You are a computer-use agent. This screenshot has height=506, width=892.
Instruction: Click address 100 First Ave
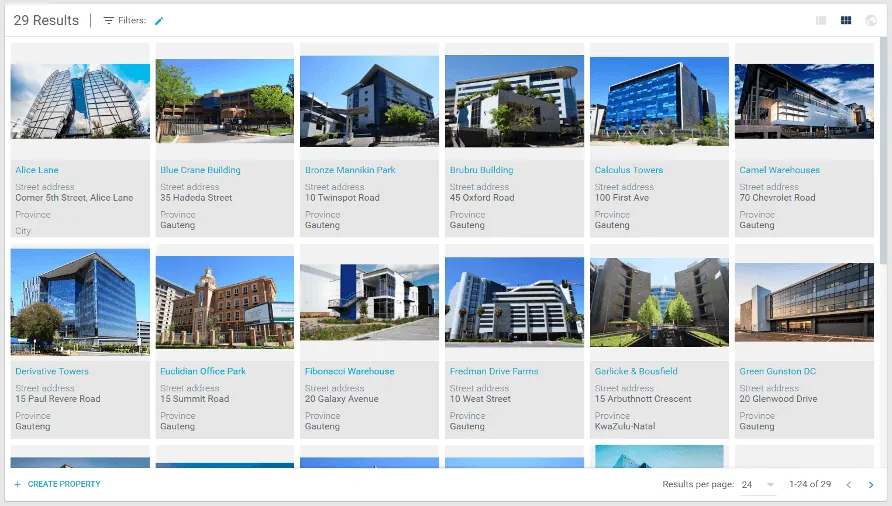(x=622, y=198)
